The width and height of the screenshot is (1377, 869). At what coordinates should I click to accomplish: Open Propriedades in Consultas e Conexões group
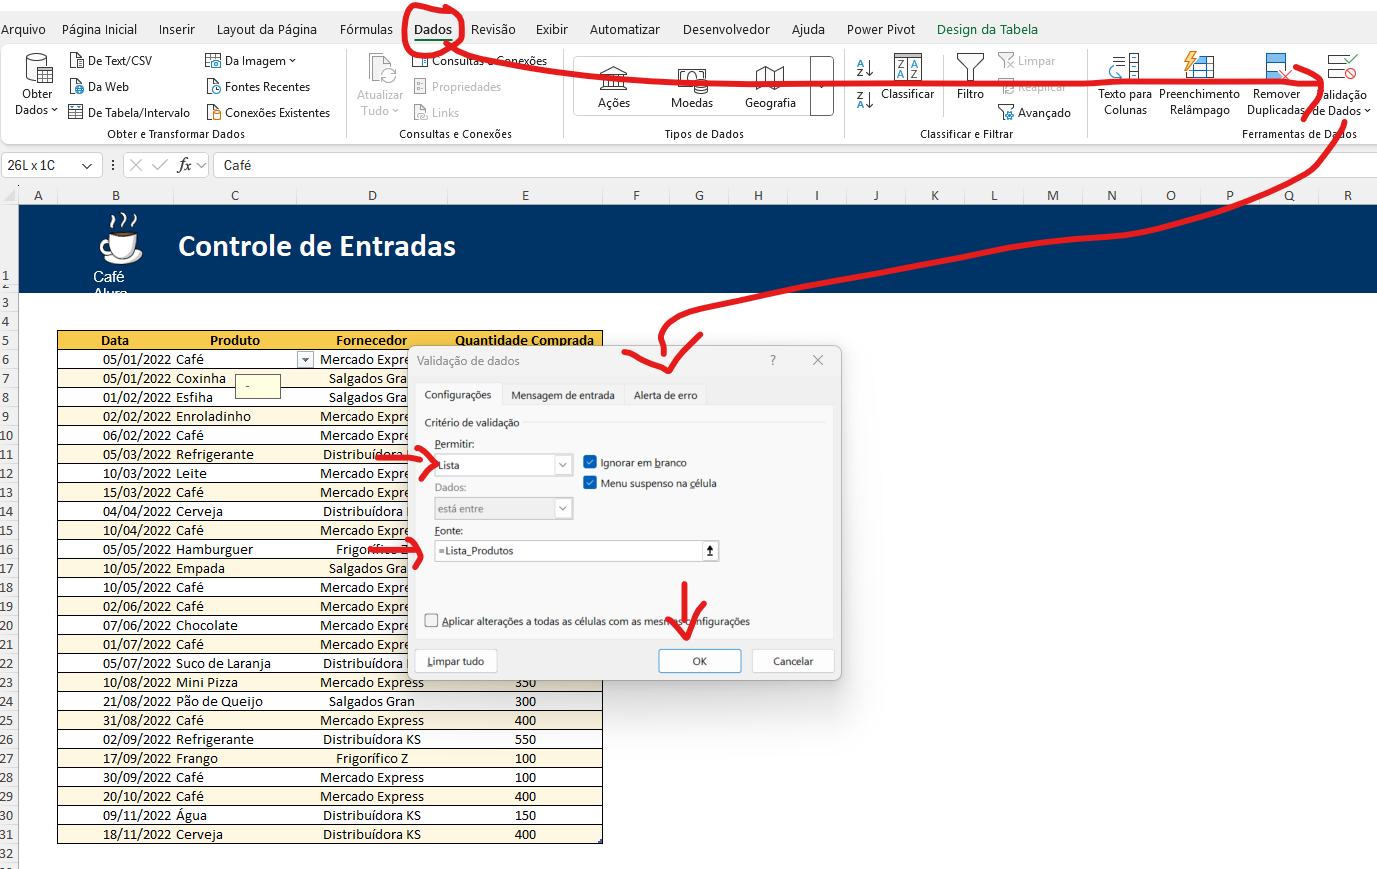click(457, 87)
